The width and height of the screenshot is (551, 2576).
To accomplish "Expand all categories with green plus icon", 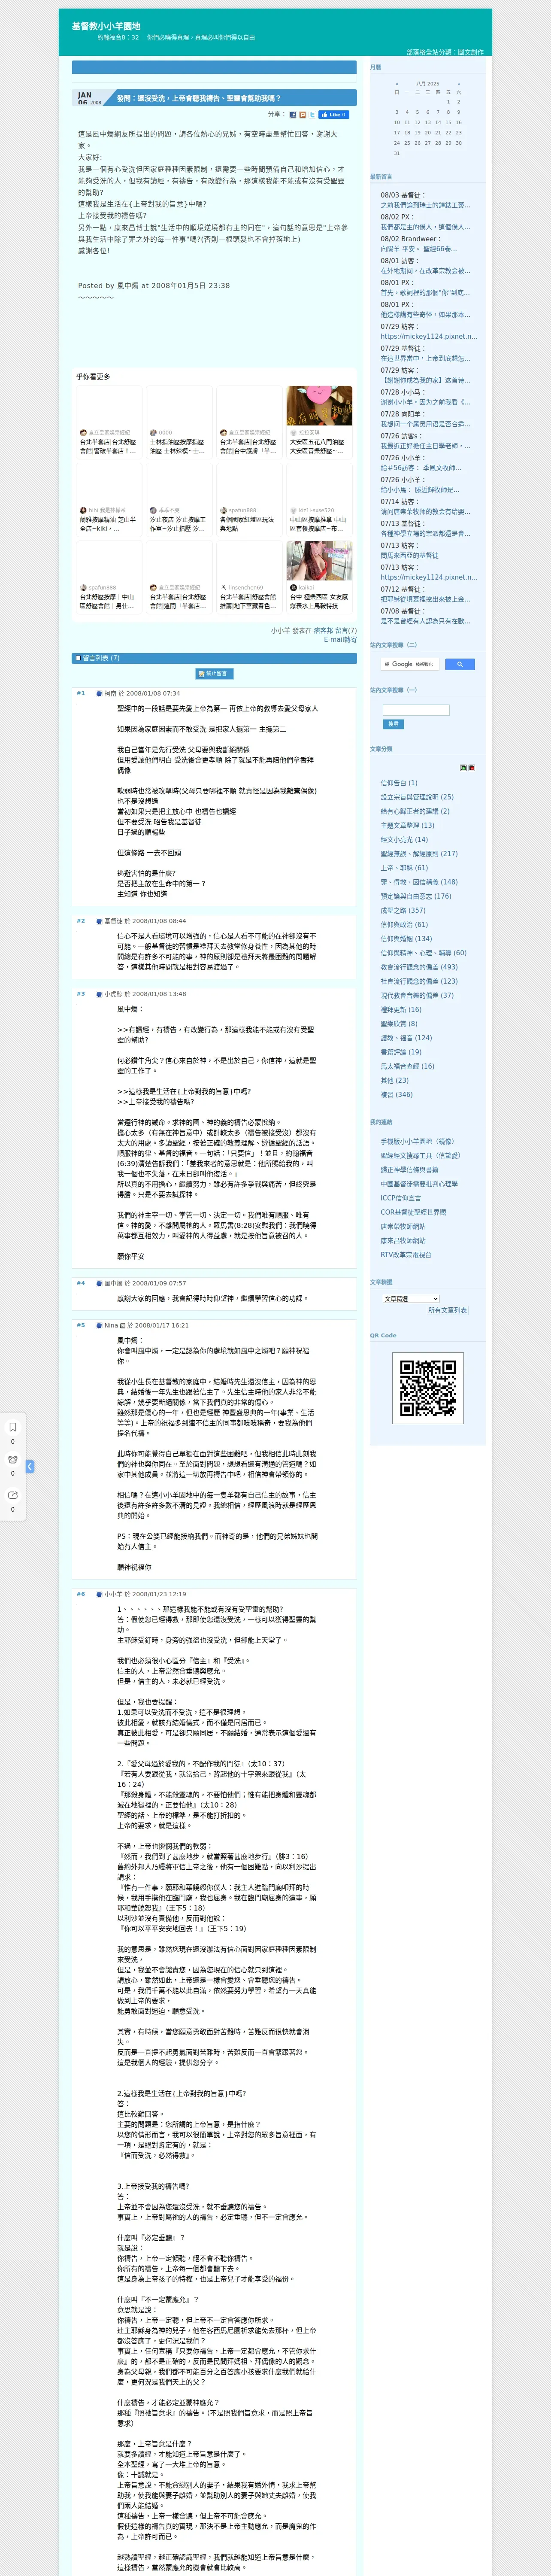I will 463,768.
